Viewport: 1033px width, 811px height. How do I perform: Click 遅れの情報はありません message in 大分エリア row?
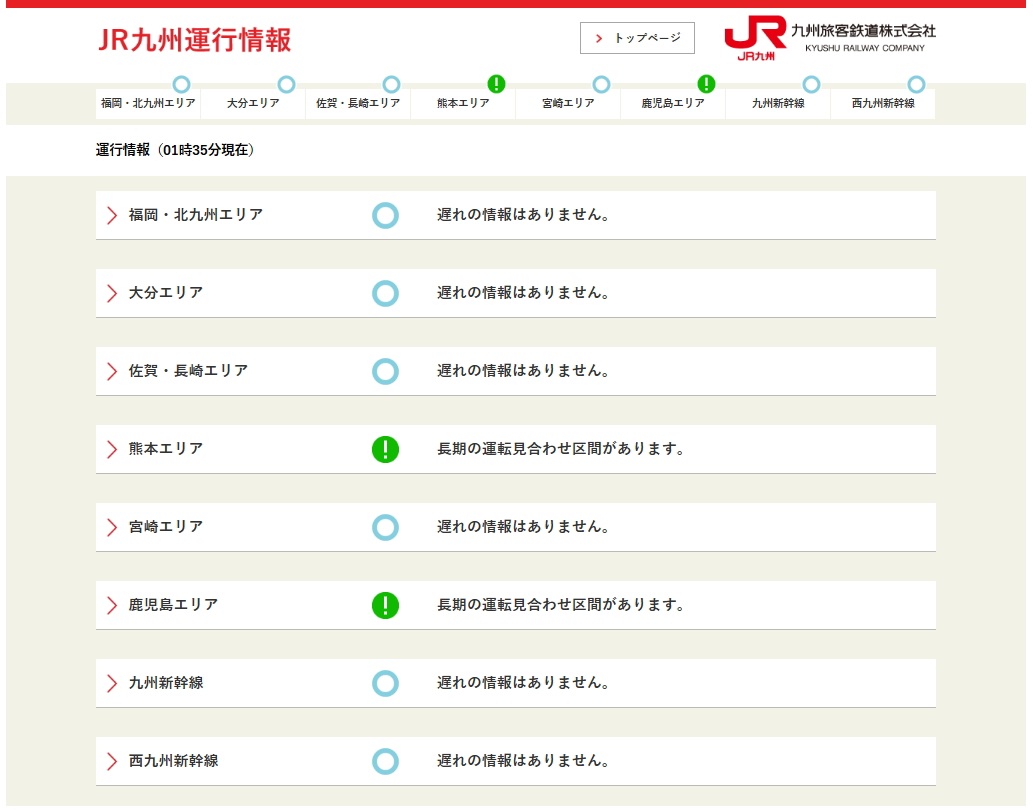tap(523, 293)
